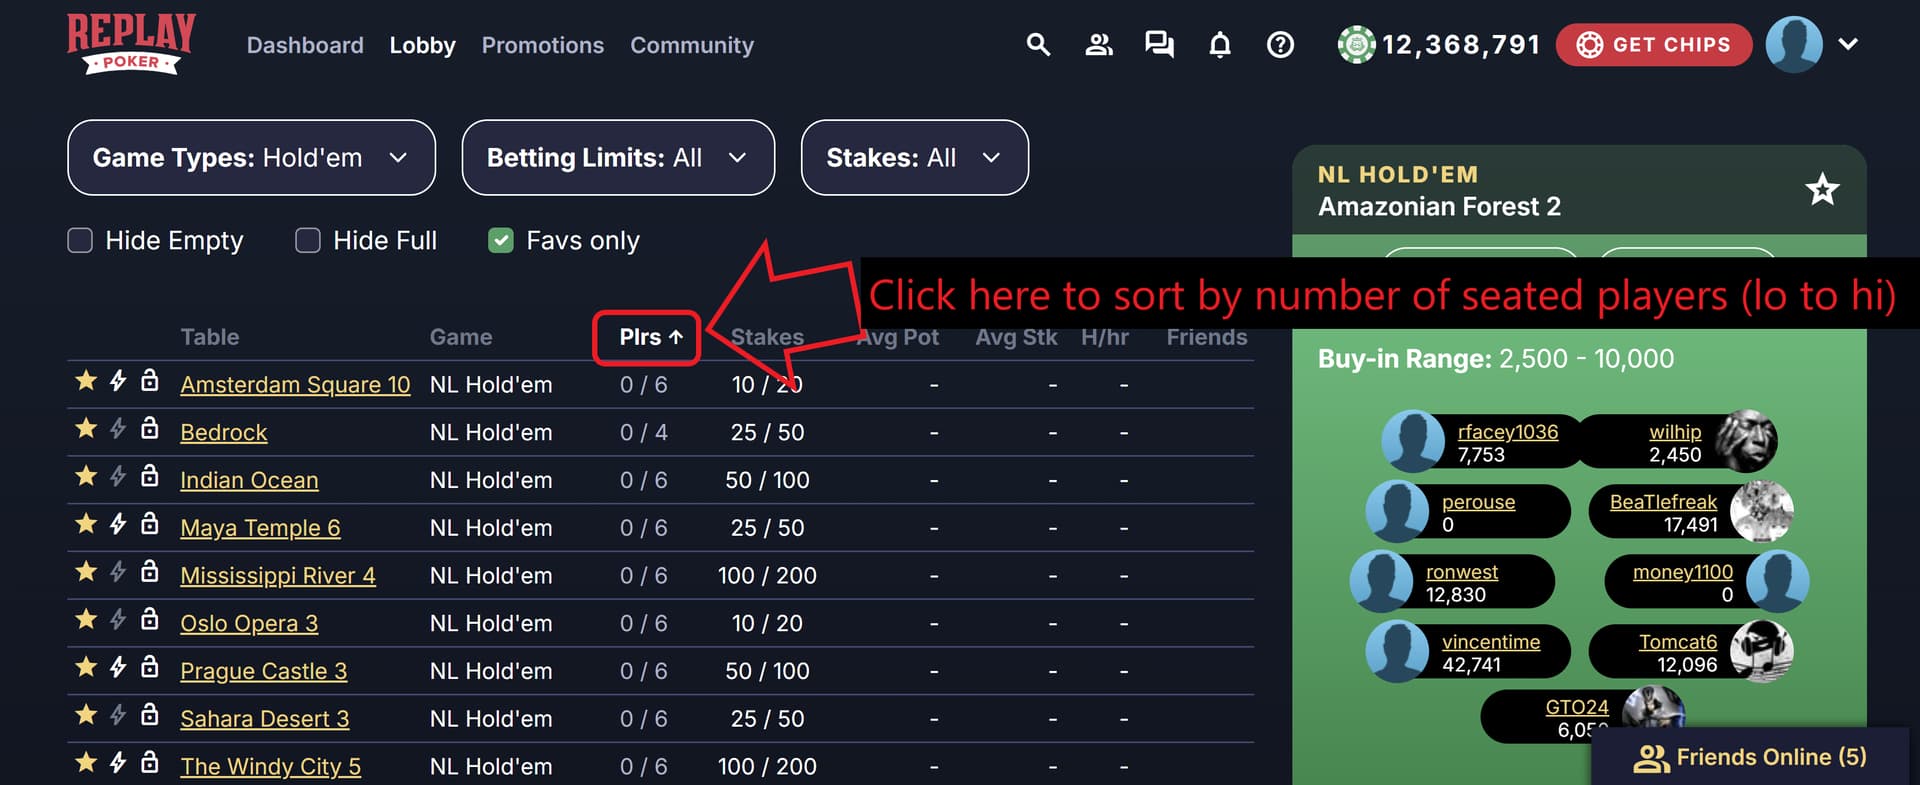Open the chat messages icon
This screenshot has height=785, width=1920.
click(1159, 45)
